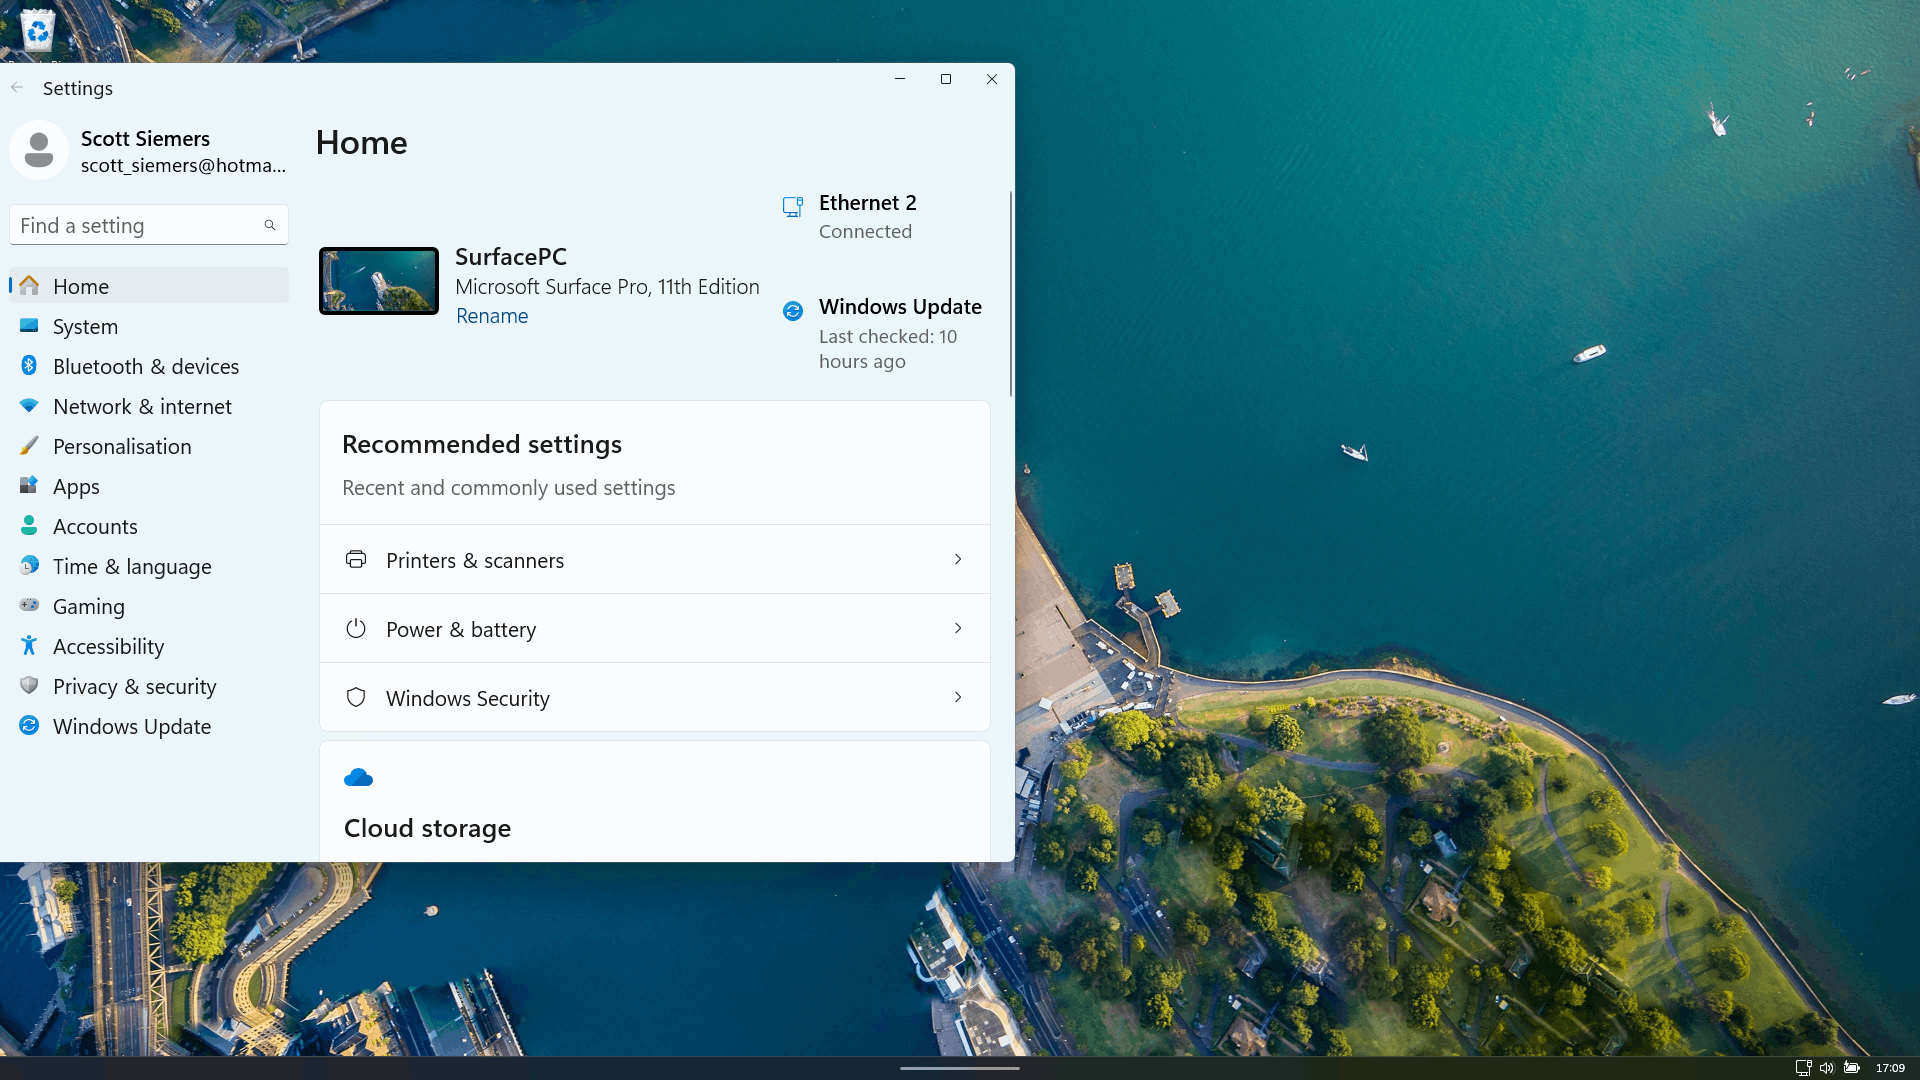1920x1080 pixels.
Task: Click the Gaming controller icon
Action: coord(29,606)
